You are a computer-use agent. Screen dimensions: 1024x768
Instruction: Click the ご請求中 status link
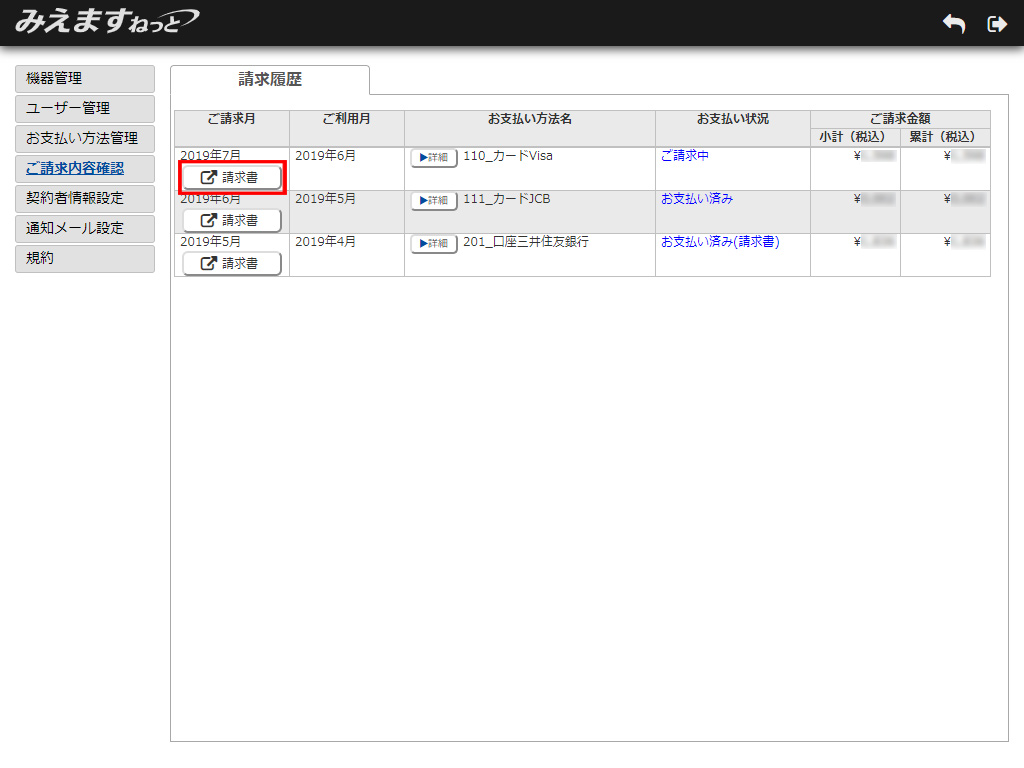point(684,156)
